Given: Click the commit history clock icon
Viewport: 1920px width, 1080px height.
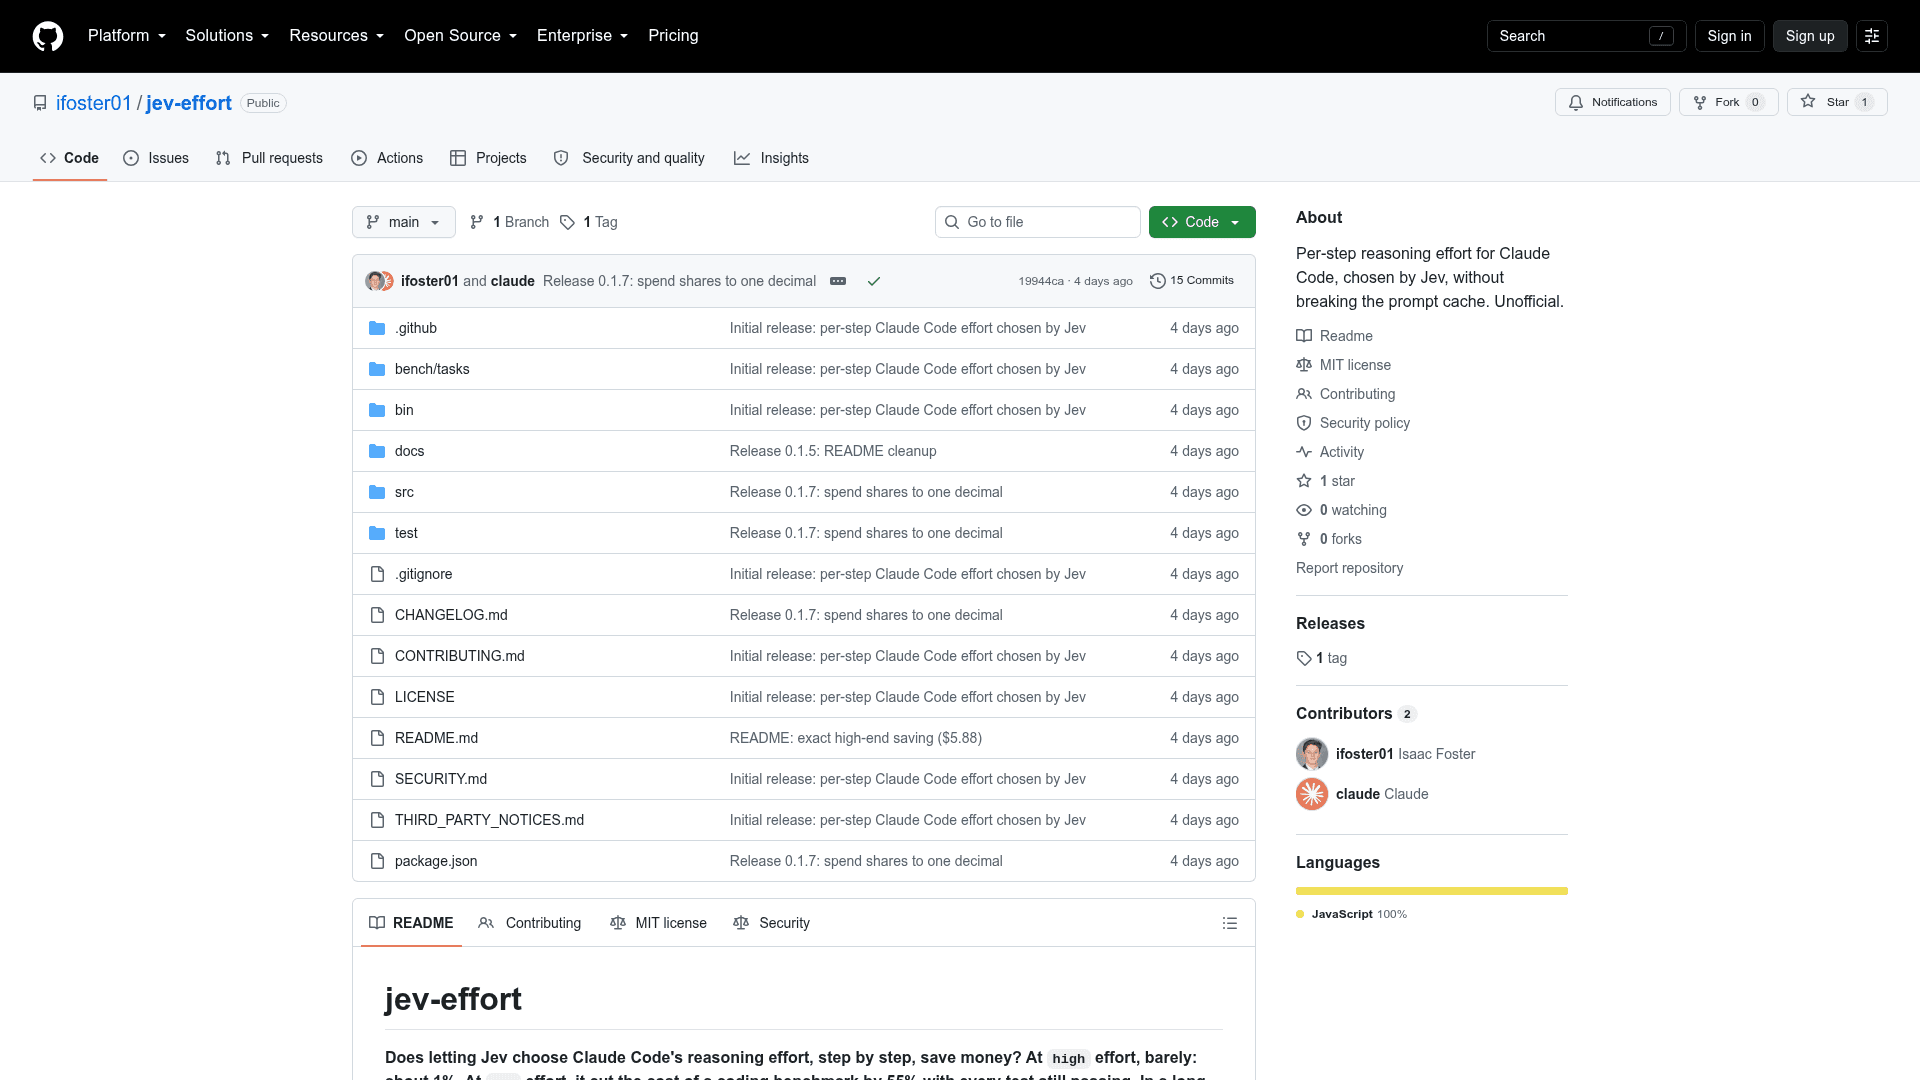Looking at the screenshot, I should coord(1158,281).
